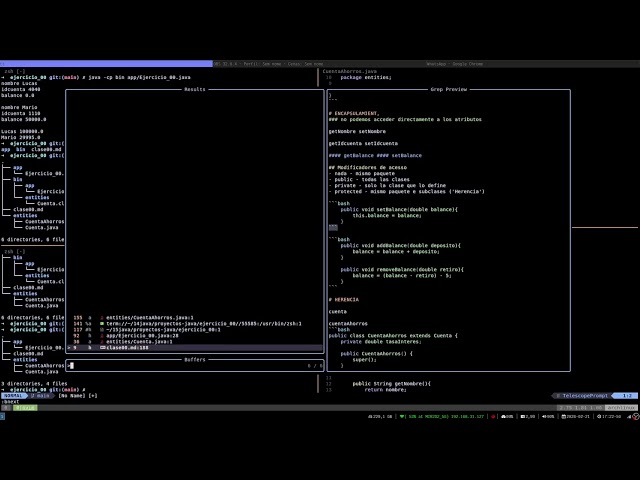Click the TelescopePrompt filetype label
640x480 pixels.
click(585, 395)
